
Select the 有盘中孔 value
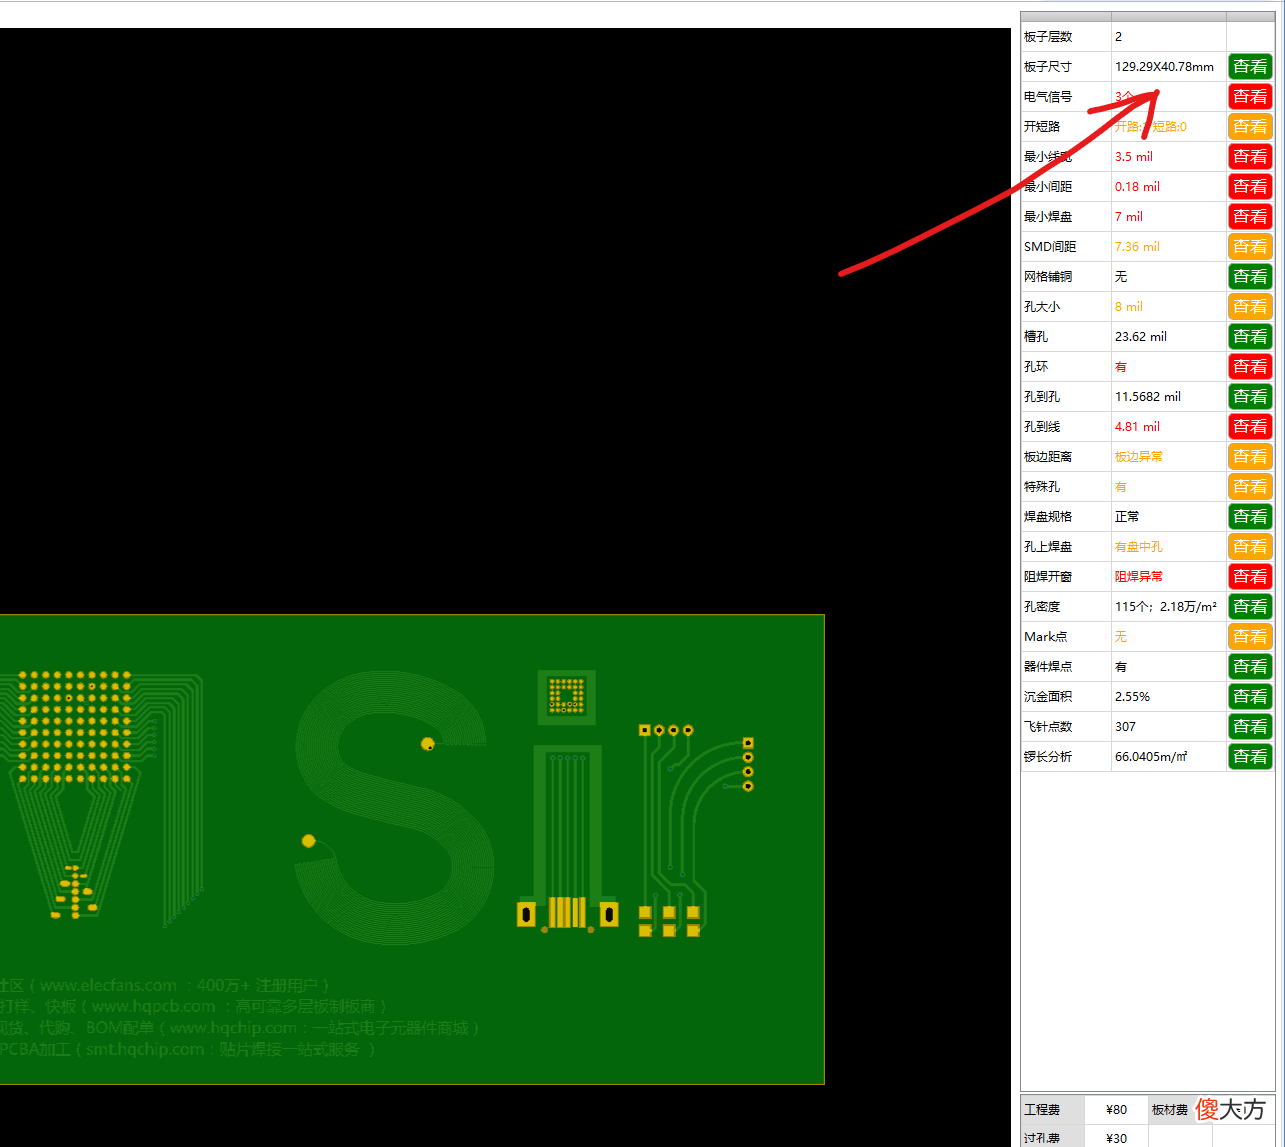pyautogui.click(x=1139, y=547)
